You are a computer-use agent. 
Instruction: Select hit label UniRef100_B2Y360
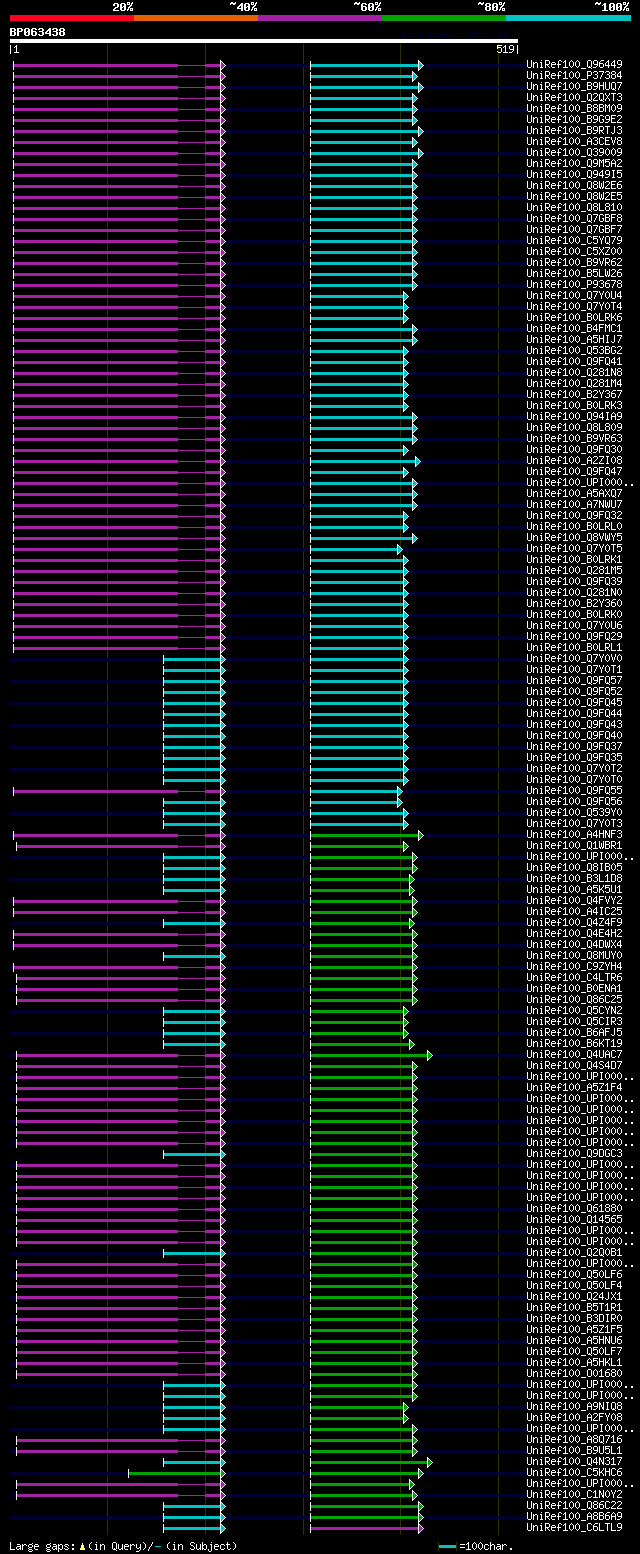[574, 604]
